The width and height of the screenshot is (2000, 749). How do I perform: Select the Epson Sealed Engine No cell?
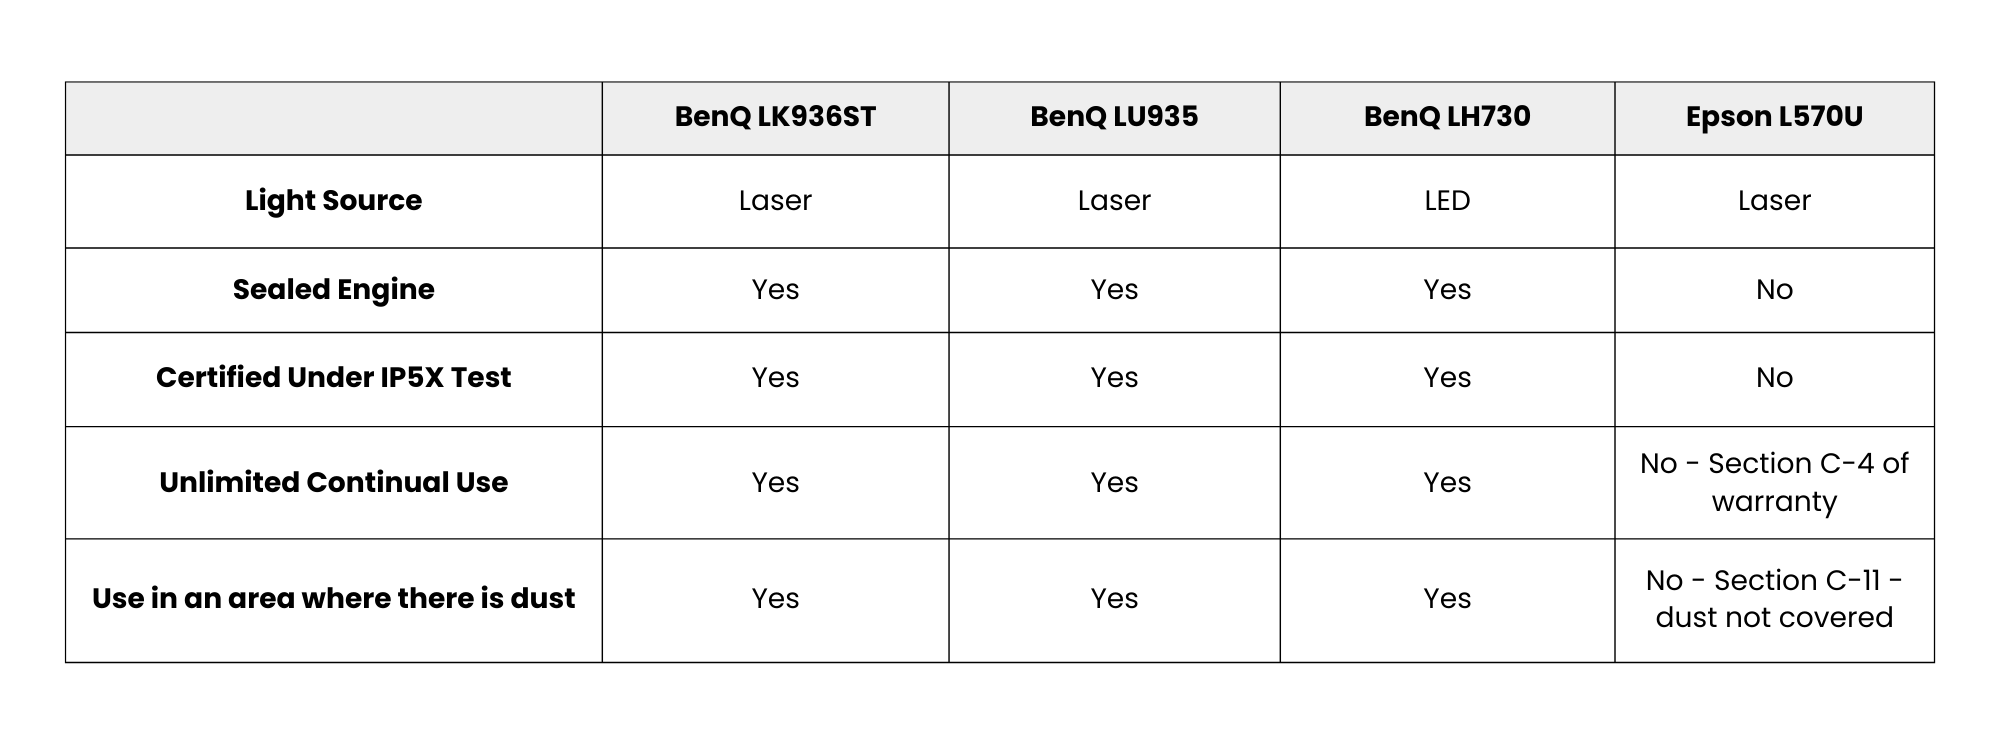[x=1774, y=290]
